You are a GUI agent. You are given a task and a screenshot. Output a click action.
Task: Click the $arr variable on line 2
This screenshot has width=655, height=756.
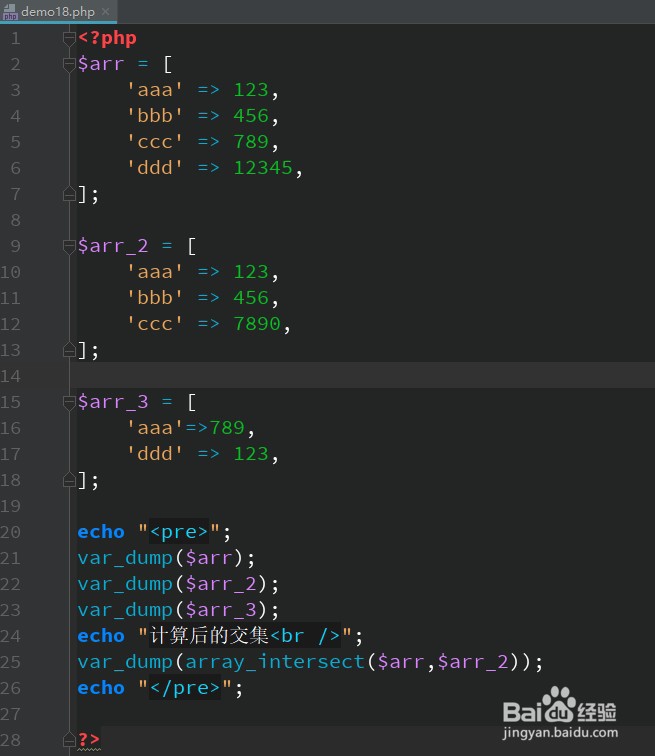point(101,64)
